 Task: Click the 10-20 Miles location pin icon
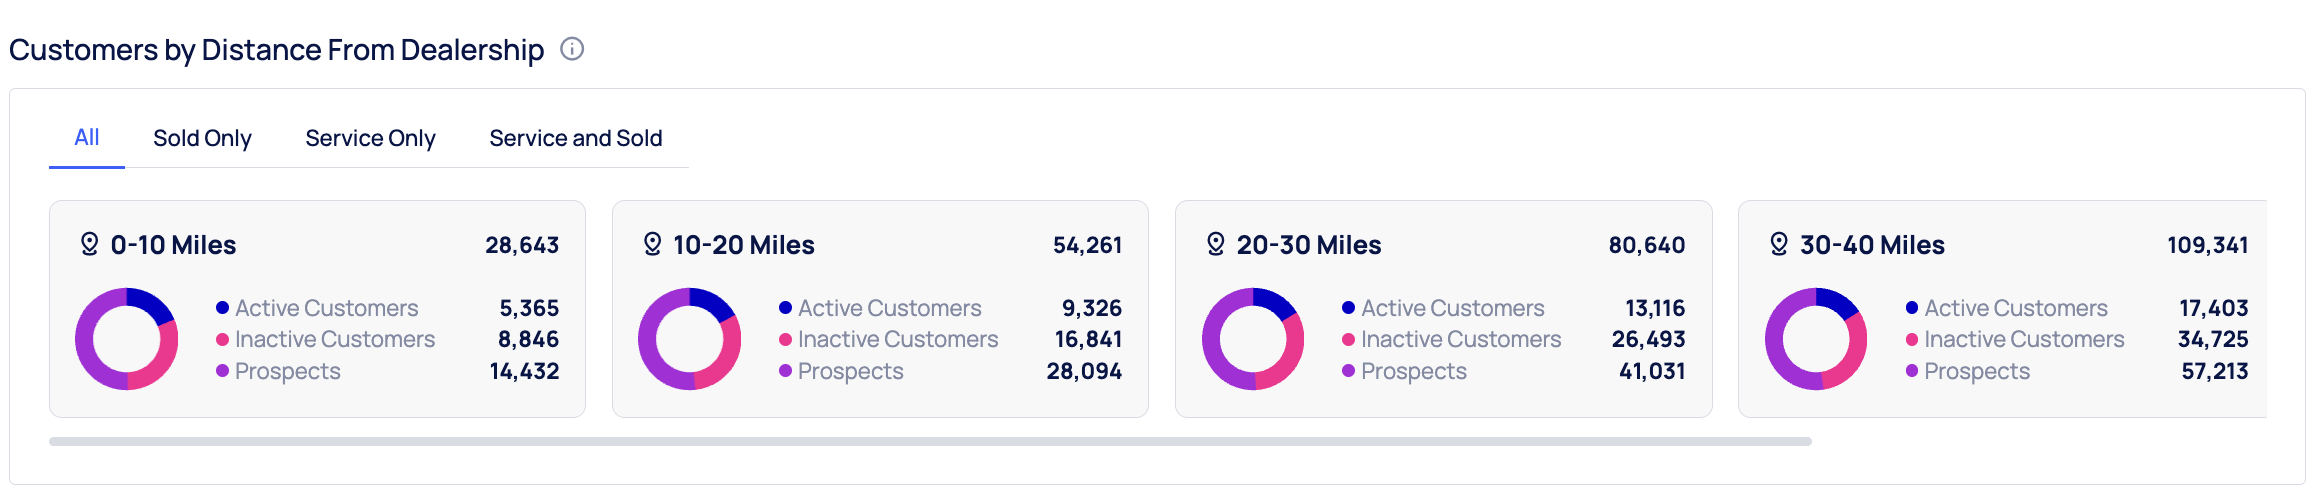click(x=652, y=244)
